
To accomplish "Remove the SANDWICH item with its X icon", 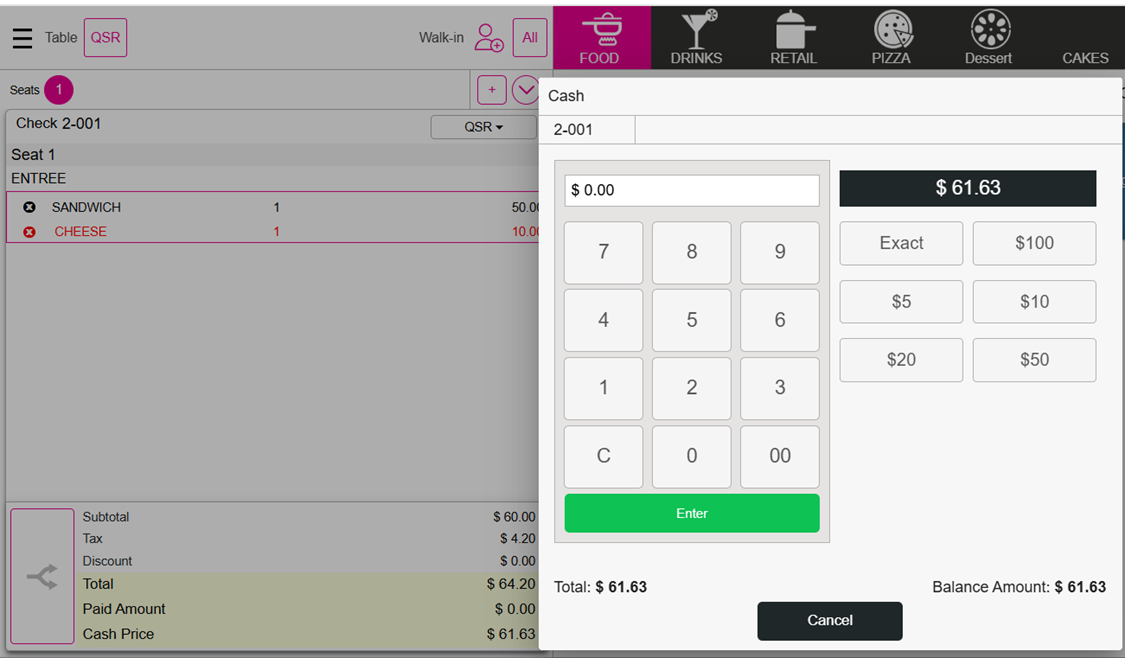I will [x=29, y=207].
